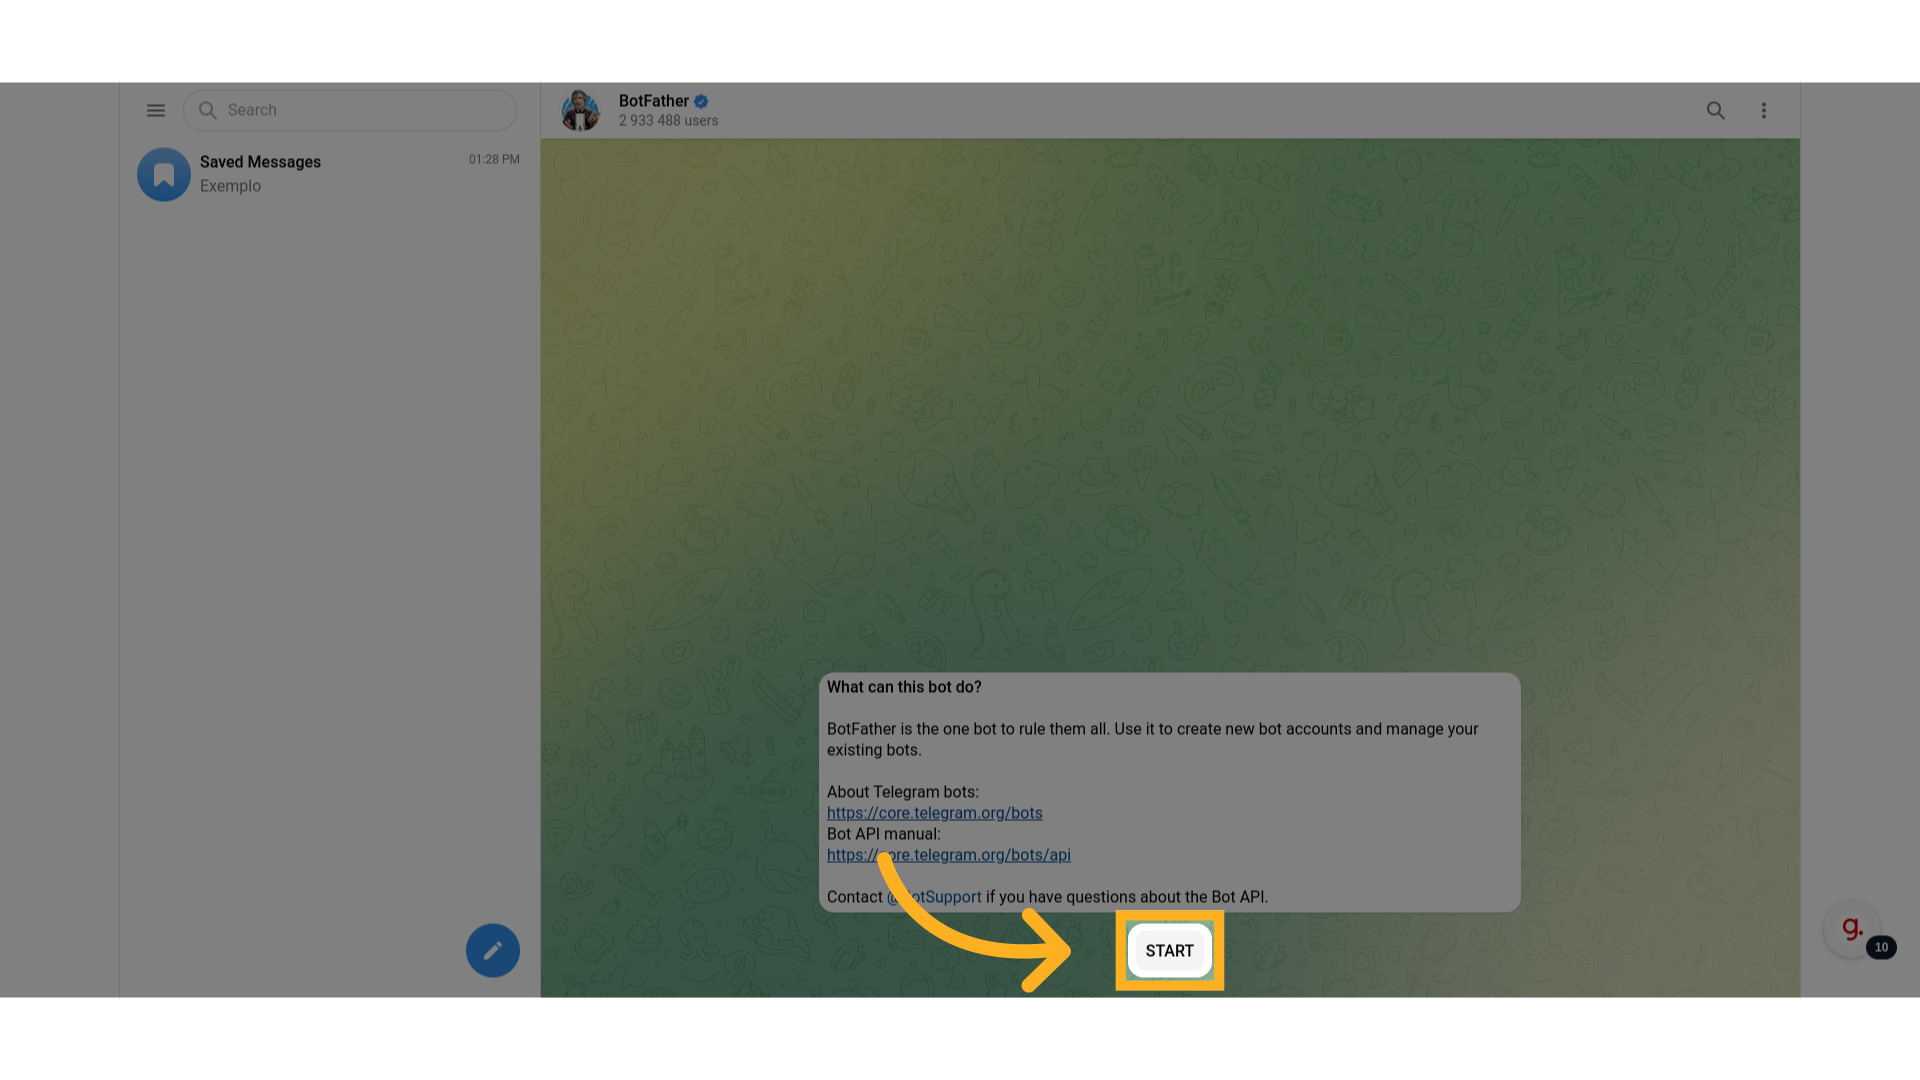Open the core.telegram.org/bots link

pos(934,813)
